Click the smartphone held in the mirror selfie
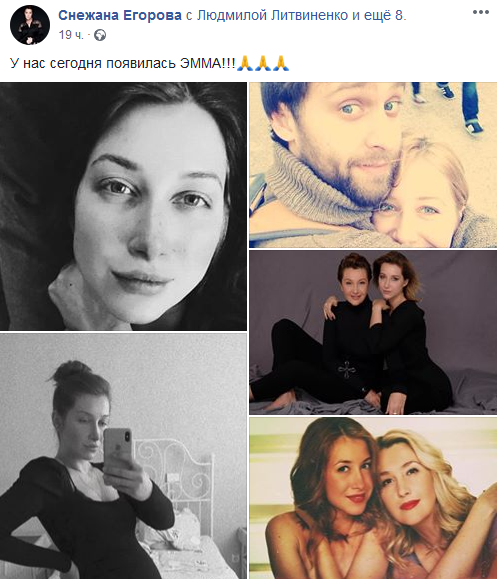The width and height of the screenshot is (497, 579). (x=117, y=451)
